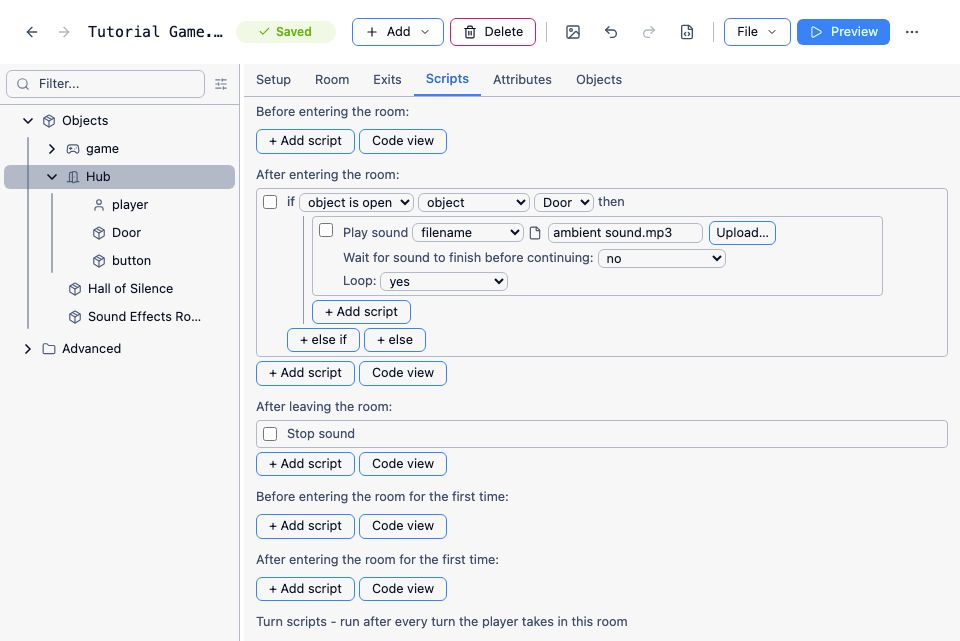Select Hall of Silence in the tree
This screenshot has width=960, height=641.
130,289
